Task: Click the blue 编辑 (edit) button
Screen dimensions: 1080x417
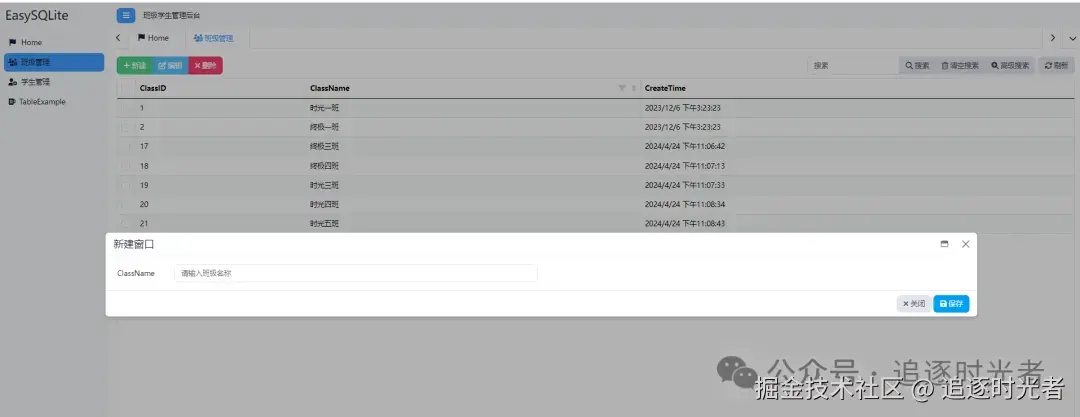Action: tap(170, 65)
